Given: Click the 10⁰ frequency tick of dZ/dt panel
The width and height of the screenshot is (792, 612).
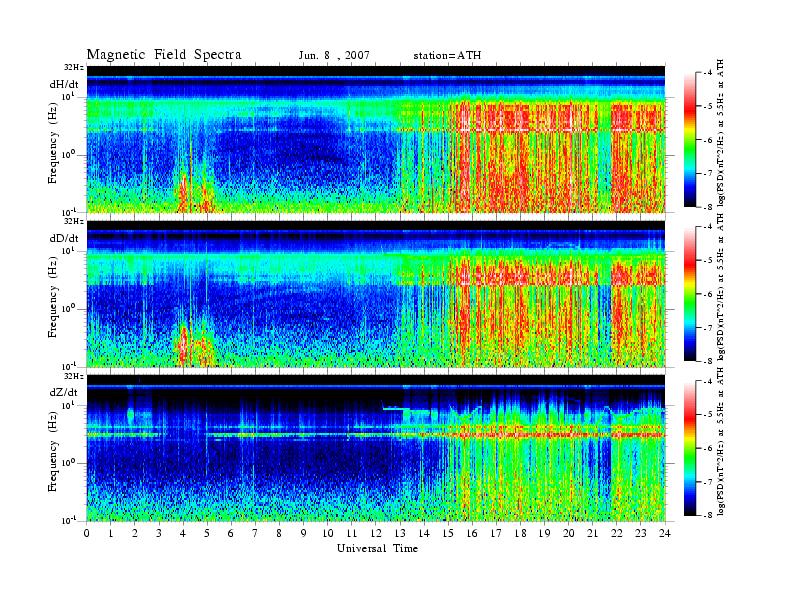Looking at the screenshot, I should click(69, 463).
